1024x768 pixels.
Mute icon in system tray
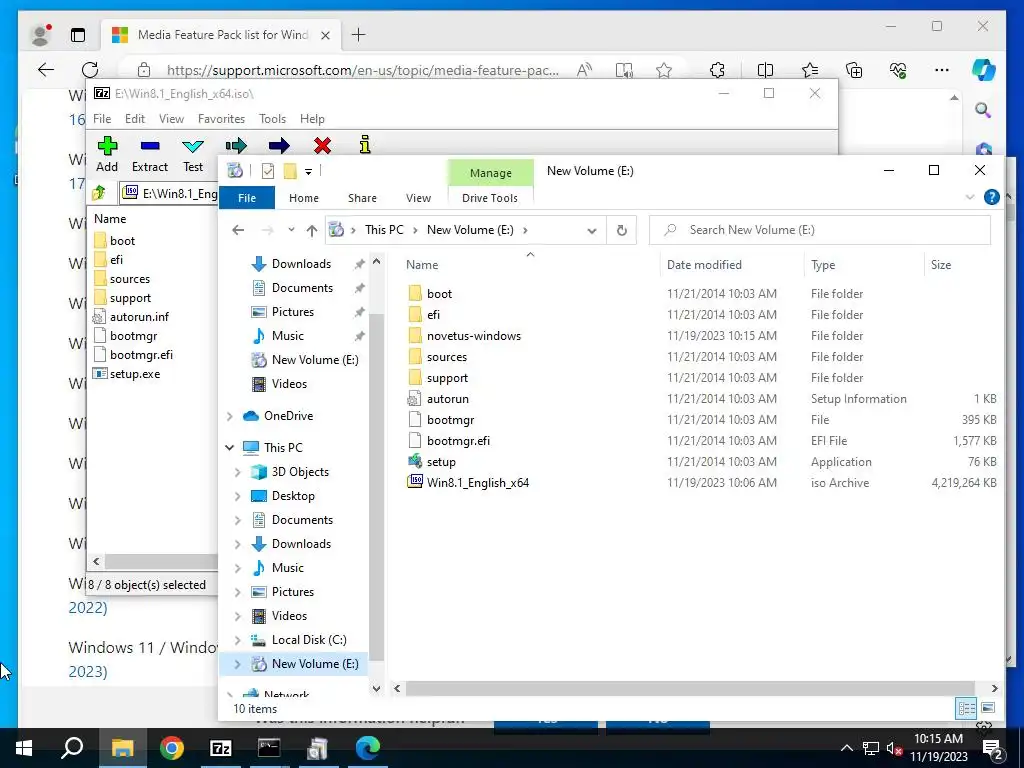[893, 748]
